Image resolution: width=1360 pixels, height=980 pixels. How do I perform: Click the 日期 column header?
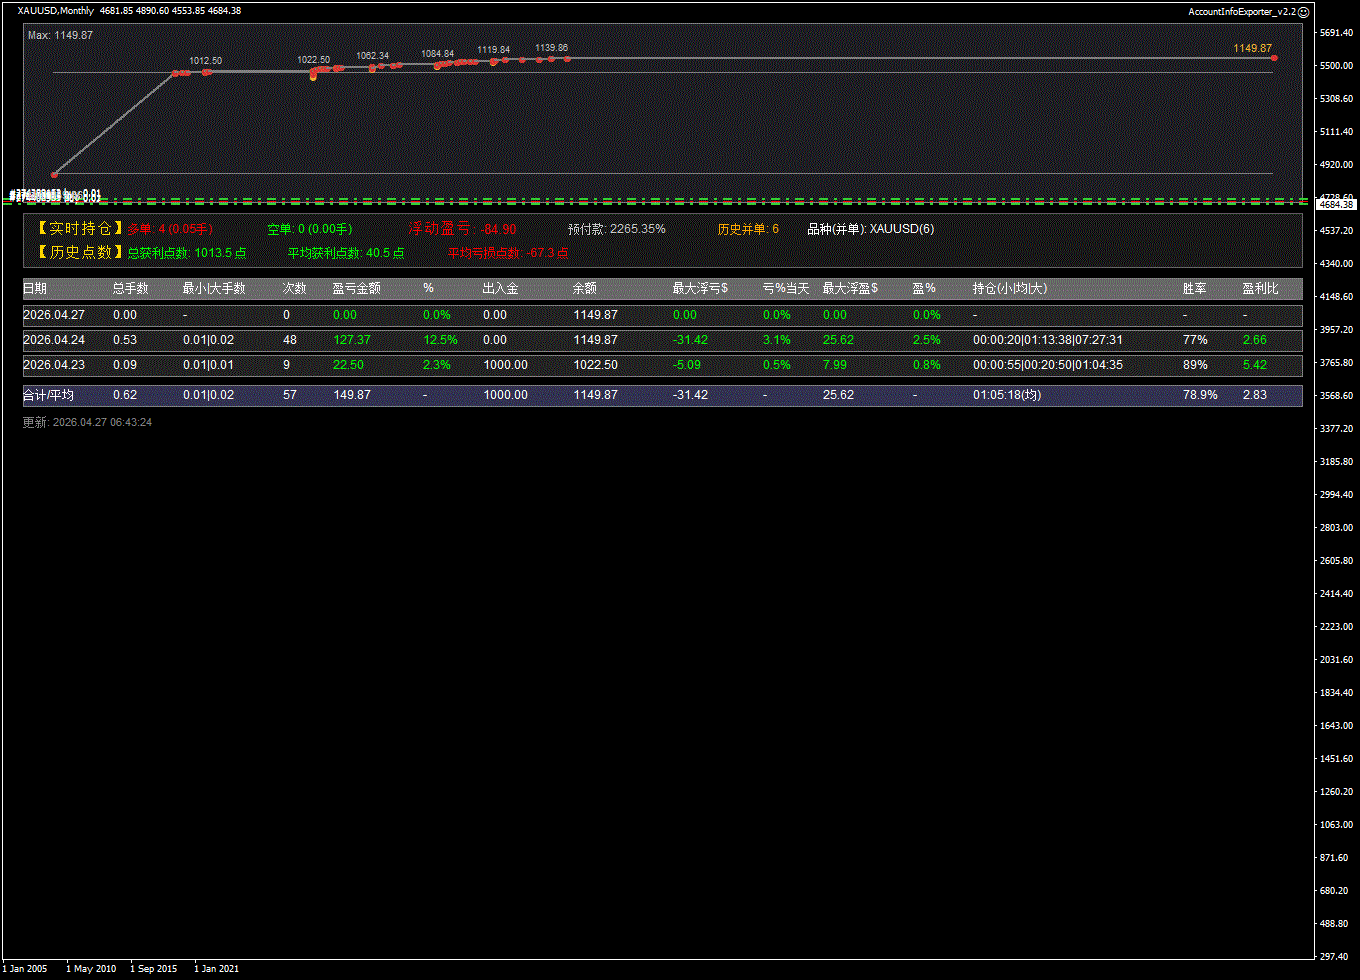click(x=35, y=288)
